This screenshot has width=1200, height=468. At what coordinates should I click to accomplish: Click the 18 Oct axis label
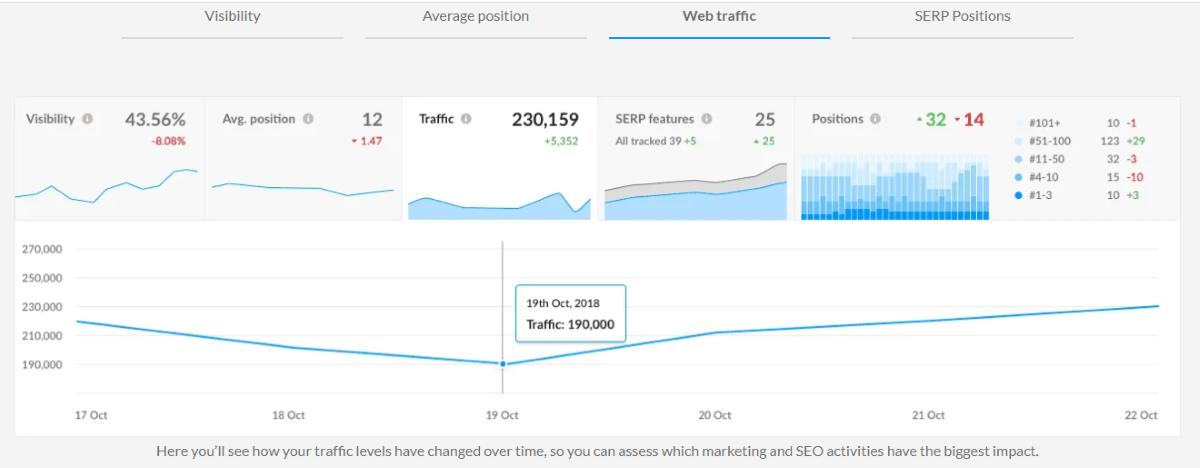(289, 415)
